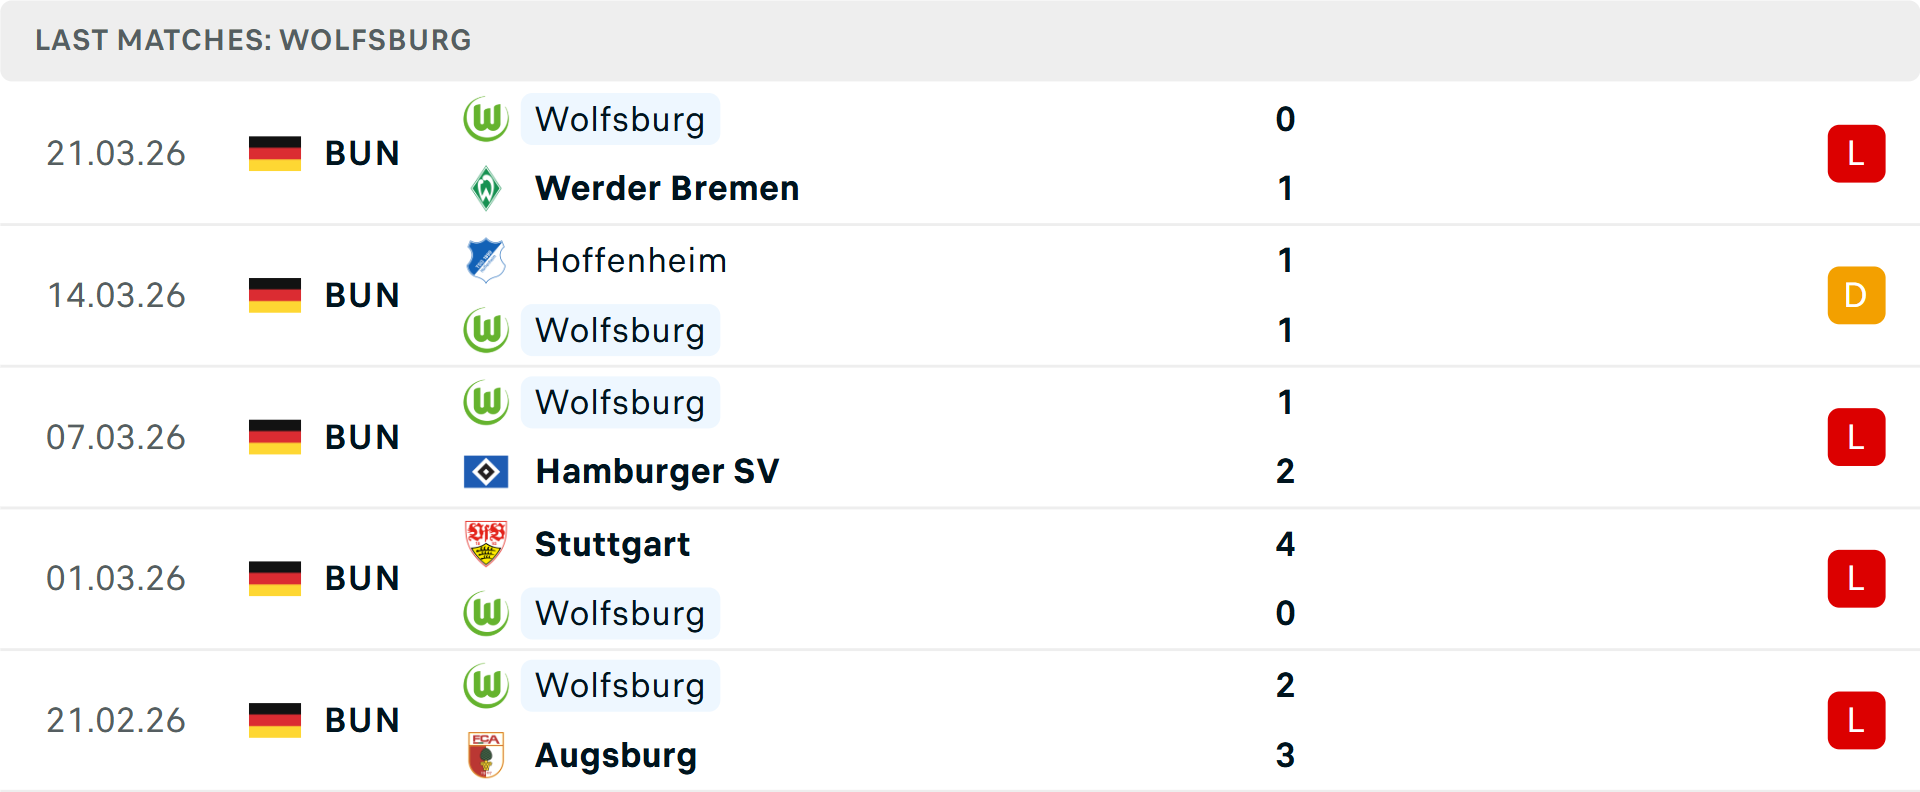
Task: Click Stuttgart's score of 4
Action: point(1285,544)
